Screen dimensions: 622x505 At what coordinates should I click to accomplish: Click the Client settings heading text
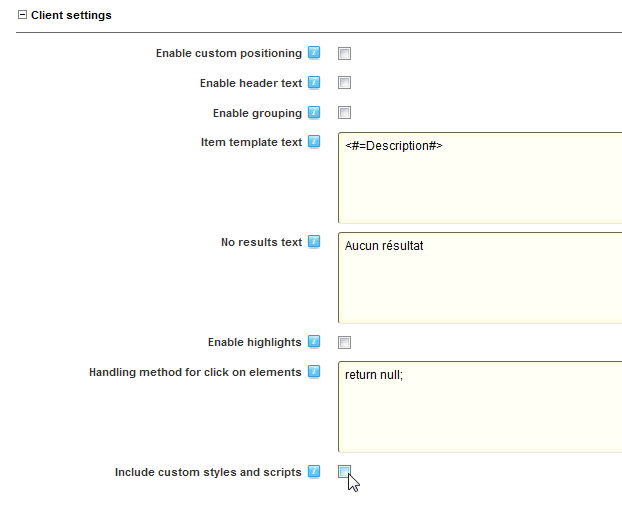pos(71,15)
